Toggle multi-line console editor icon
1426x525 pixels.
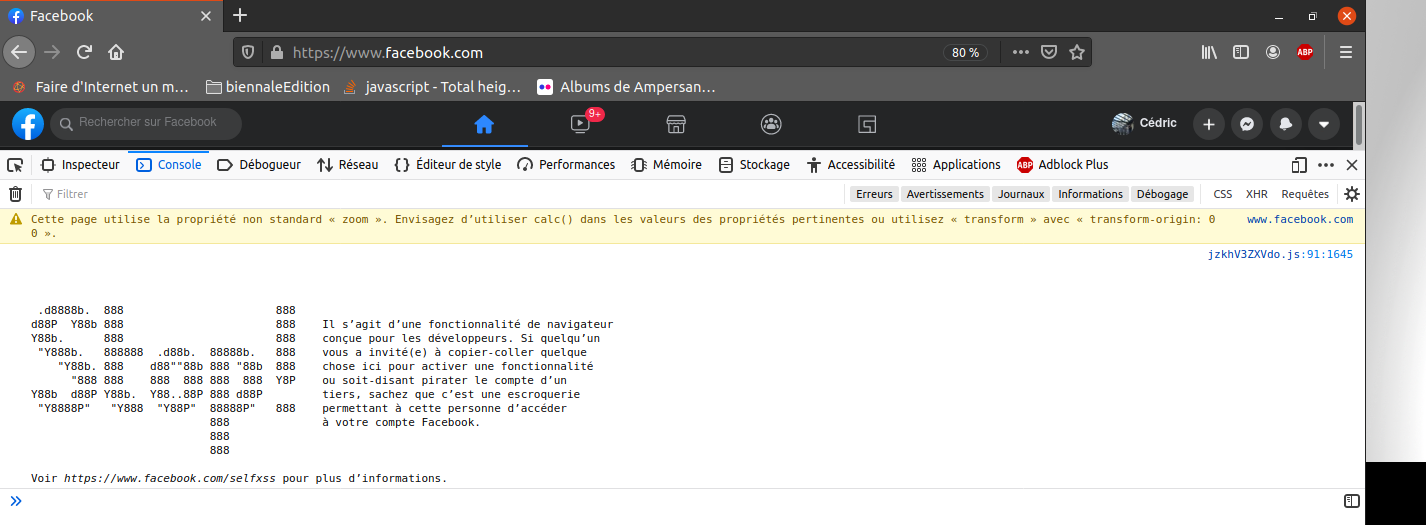pyautogui.click(x=1351, y=501)
